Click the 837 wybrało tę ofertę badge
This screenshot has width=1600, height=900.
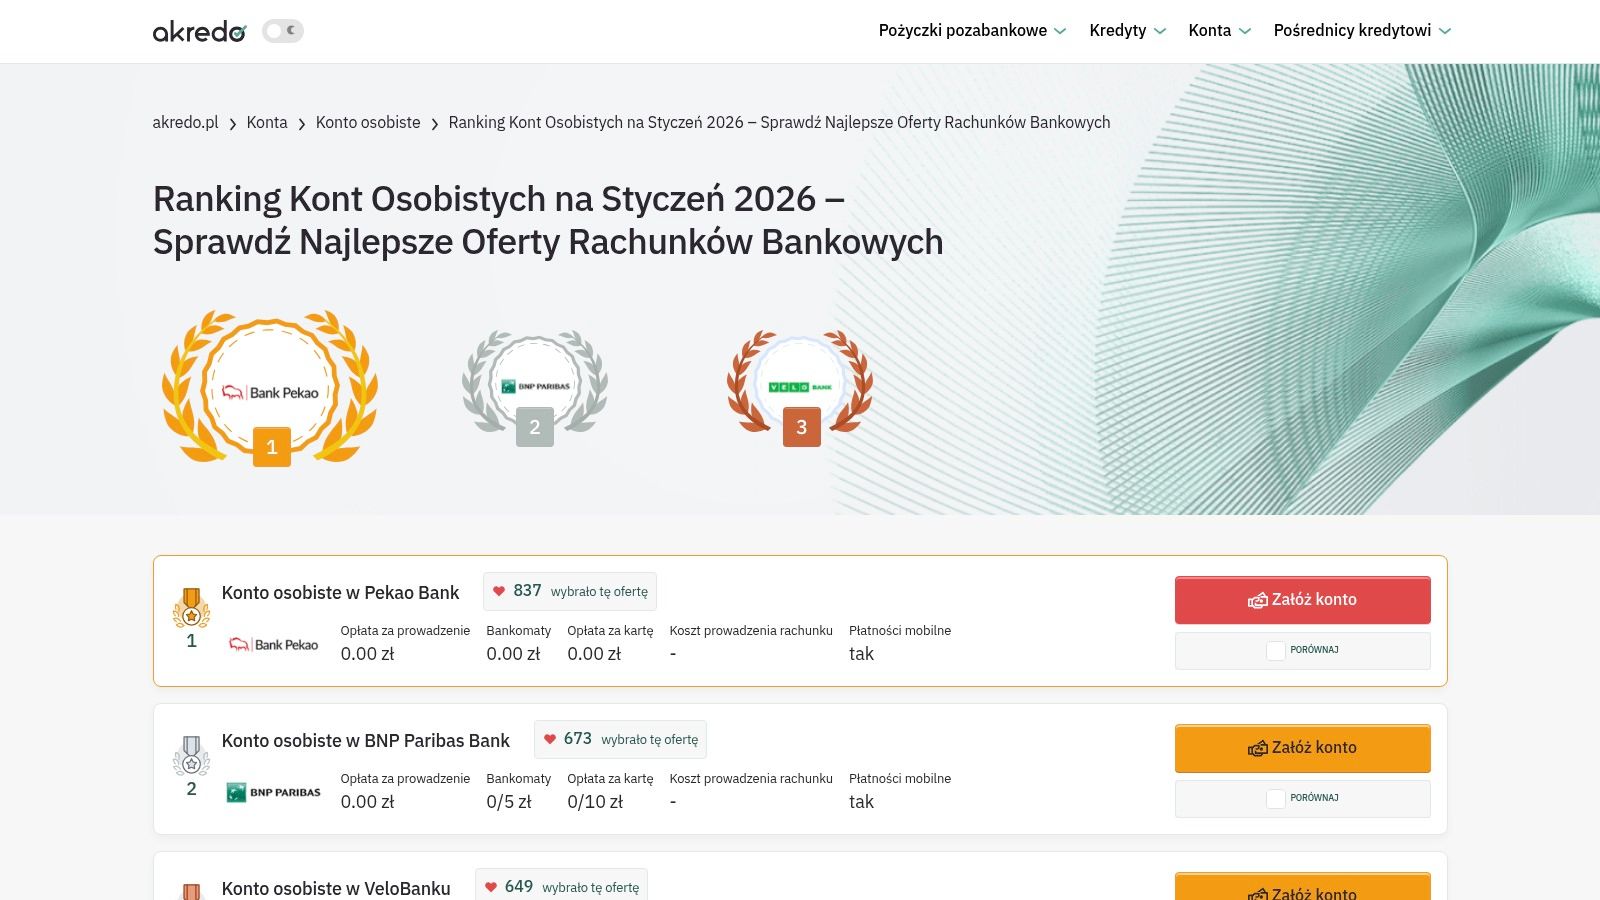(x=570, y=591)
